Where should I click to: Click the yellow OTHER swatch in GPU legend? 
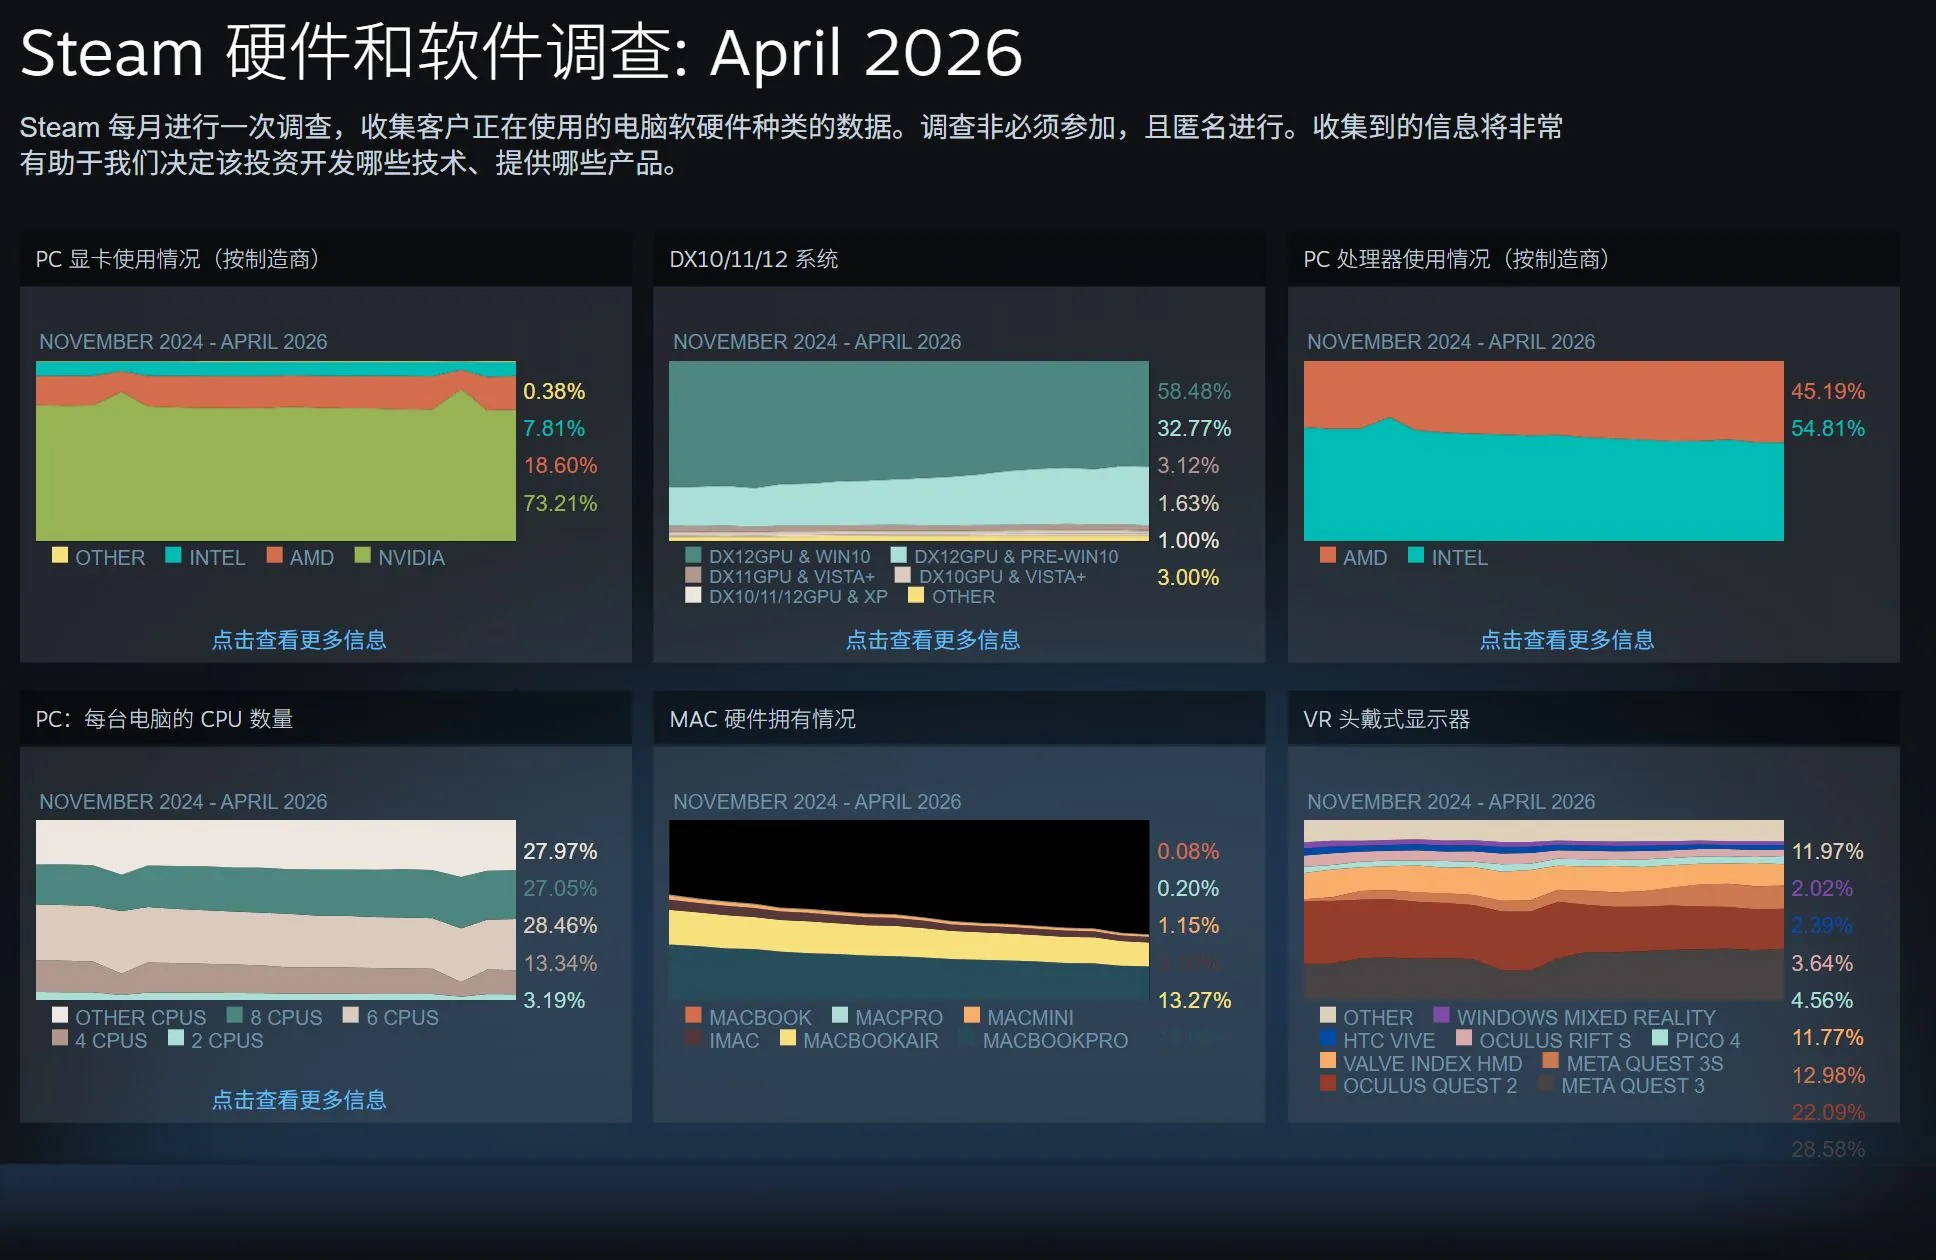point(60,555)
